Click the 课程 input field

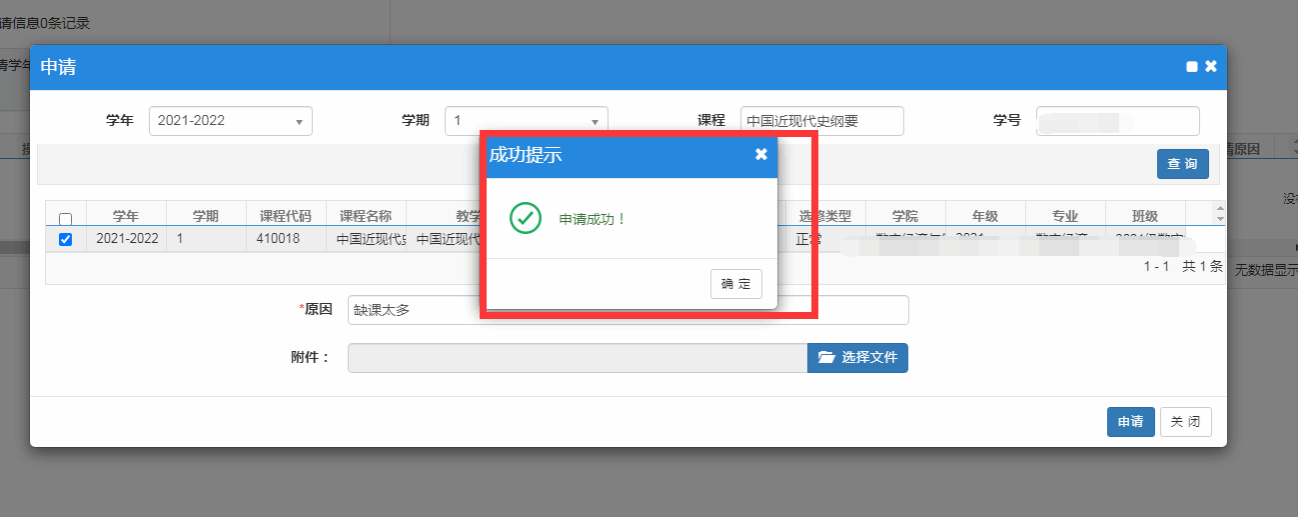point(821,121)
